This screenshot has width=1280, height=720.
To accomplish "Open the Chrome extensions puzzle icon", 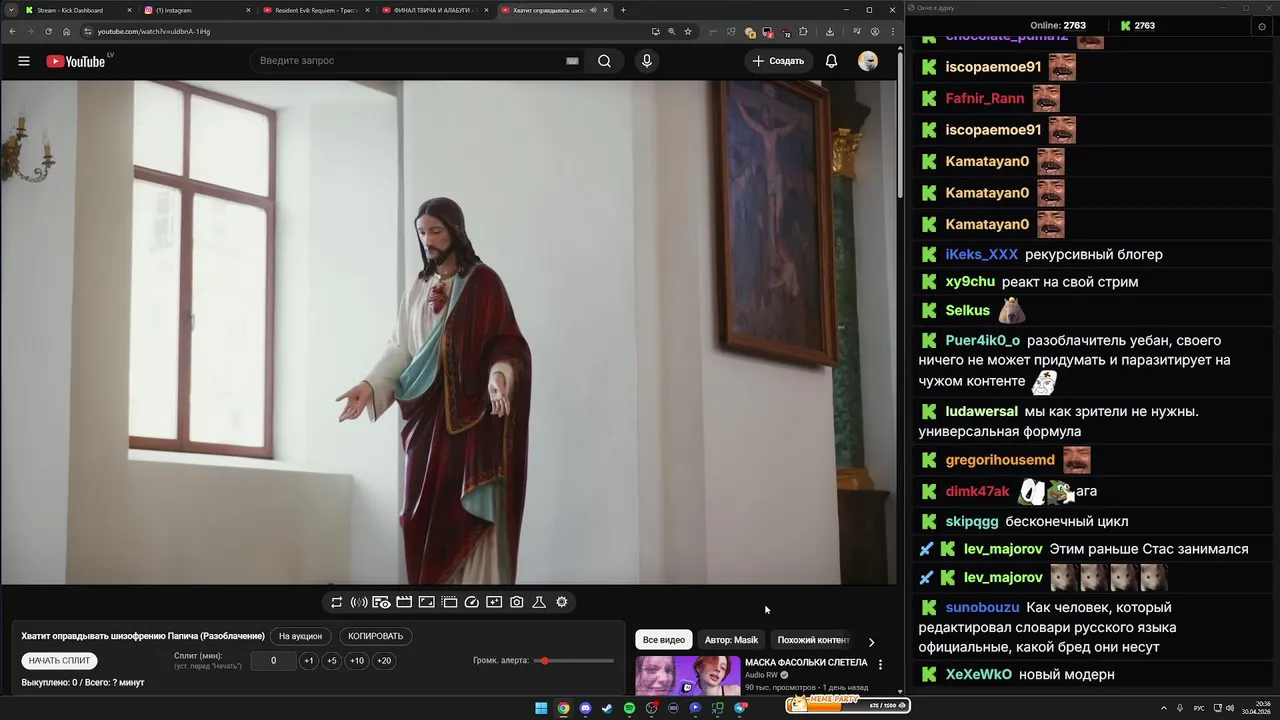I will pos(803,31).
